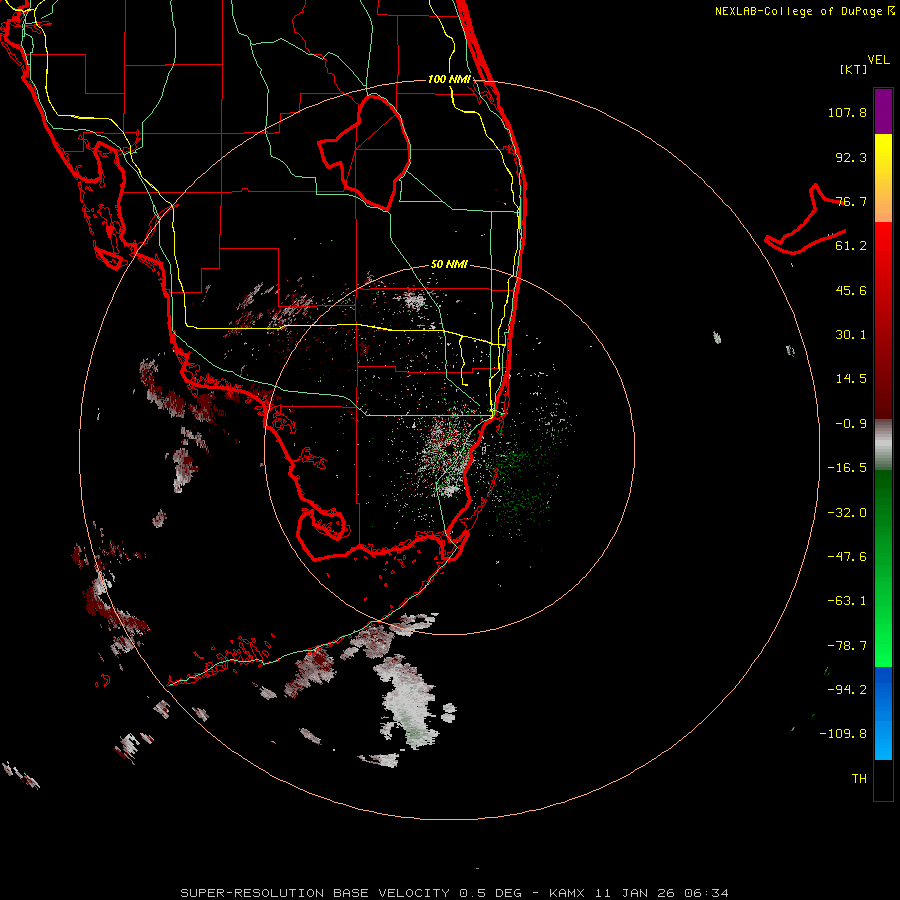The image size is (900, 900).
Task: Click the 107.8 velocity scale value
Action: point(847,112)
